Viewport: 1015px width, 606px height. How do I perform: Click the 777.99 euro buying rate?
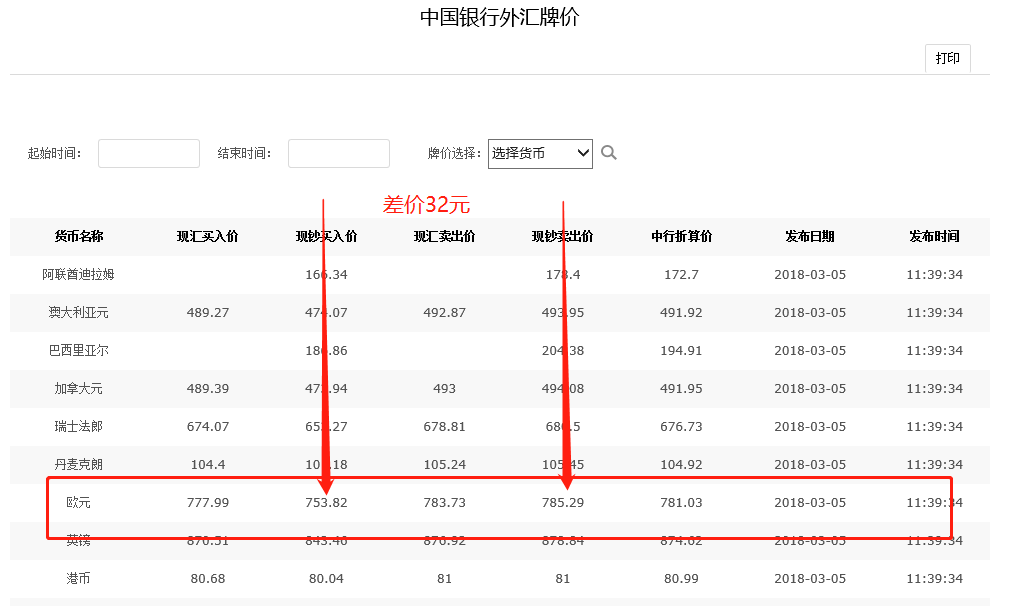coord(208,502)
